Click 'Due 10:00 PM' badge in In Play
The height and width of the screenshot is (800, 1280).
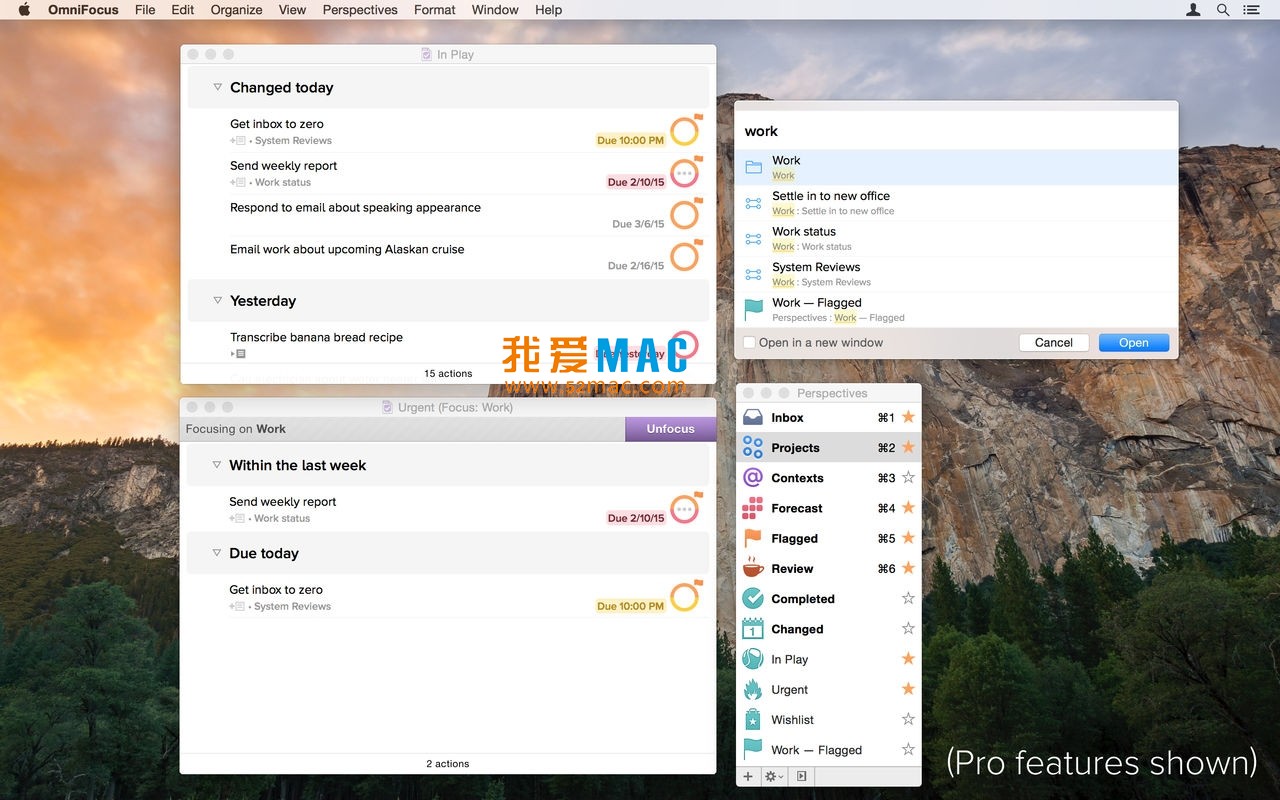(x=631, y=141)
